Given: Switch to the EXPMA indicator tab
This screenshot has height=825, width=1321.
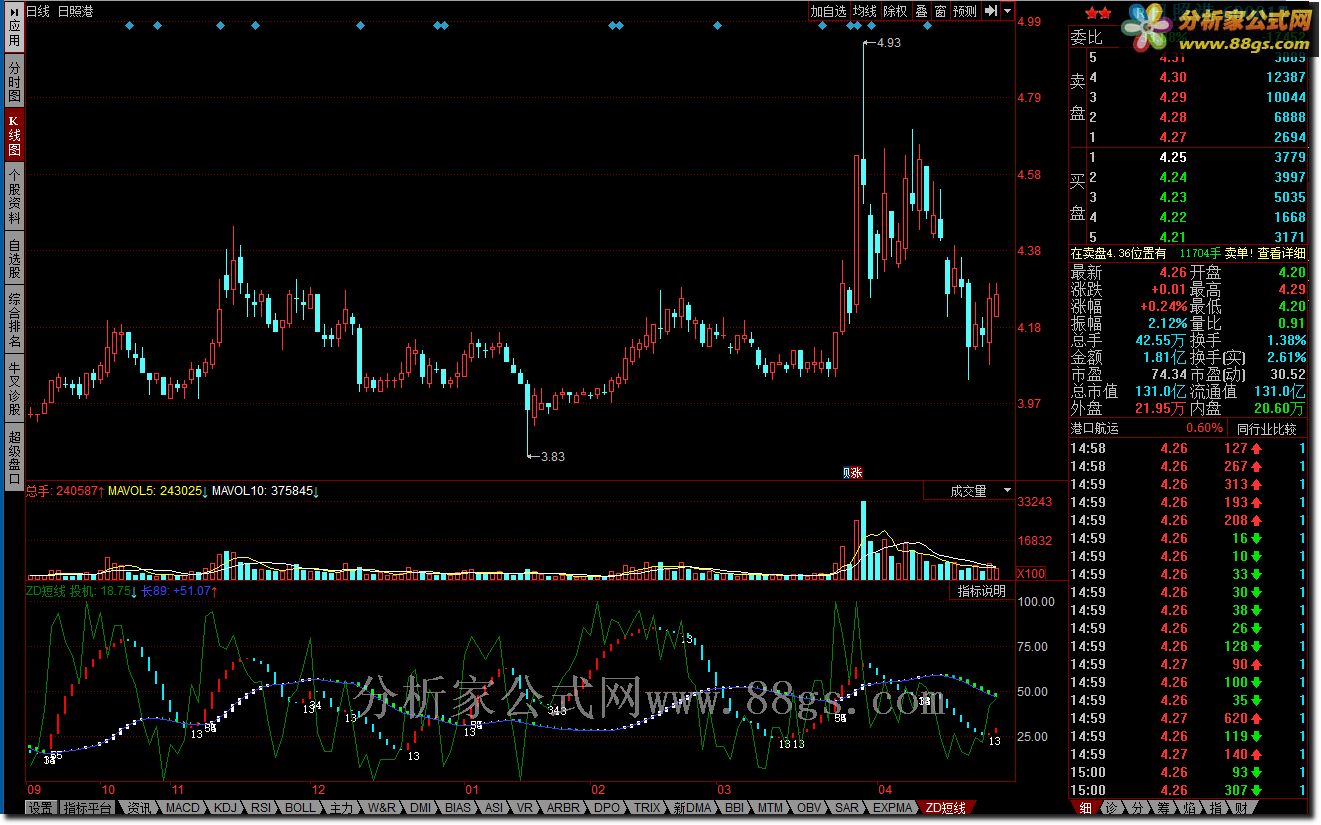Looking at the screenshot, I should (x=893, y=807).
